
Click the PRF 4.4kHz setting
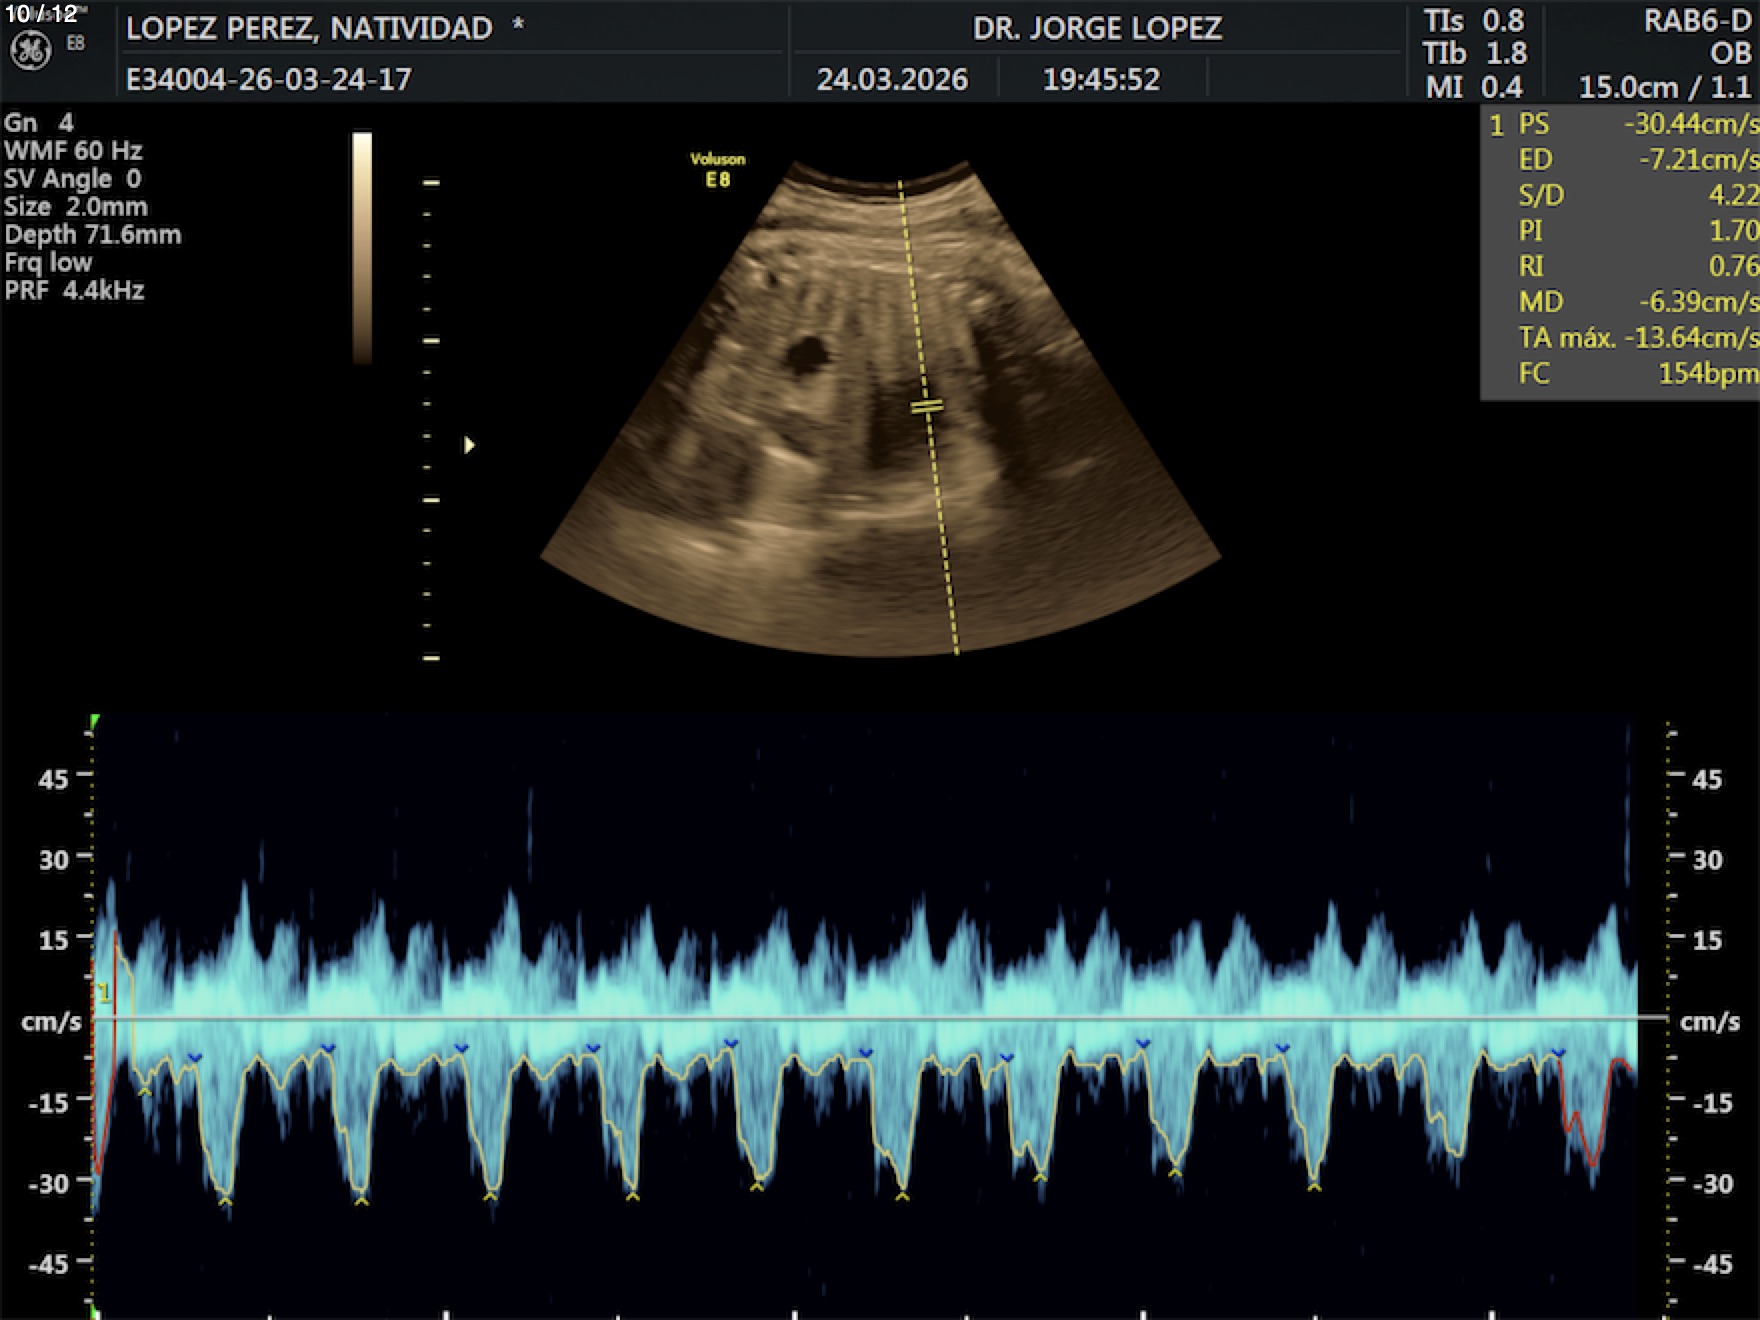click(75, 291)
